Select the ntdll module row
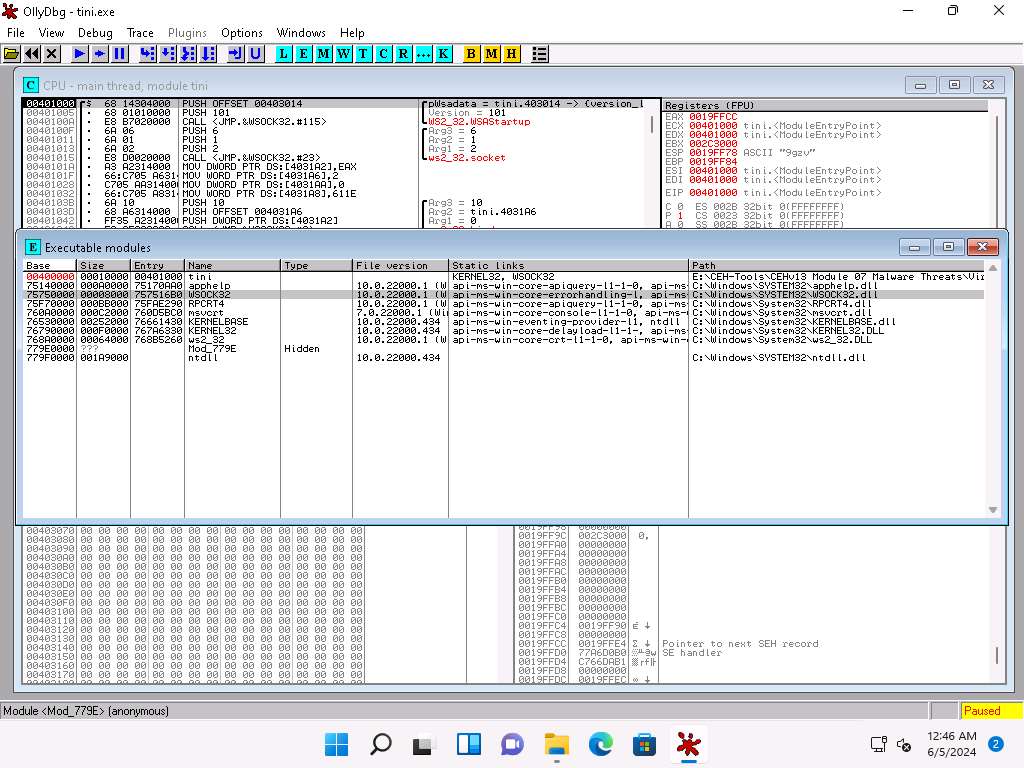This screenshot has height=768, width=1024. click(202, 357)
